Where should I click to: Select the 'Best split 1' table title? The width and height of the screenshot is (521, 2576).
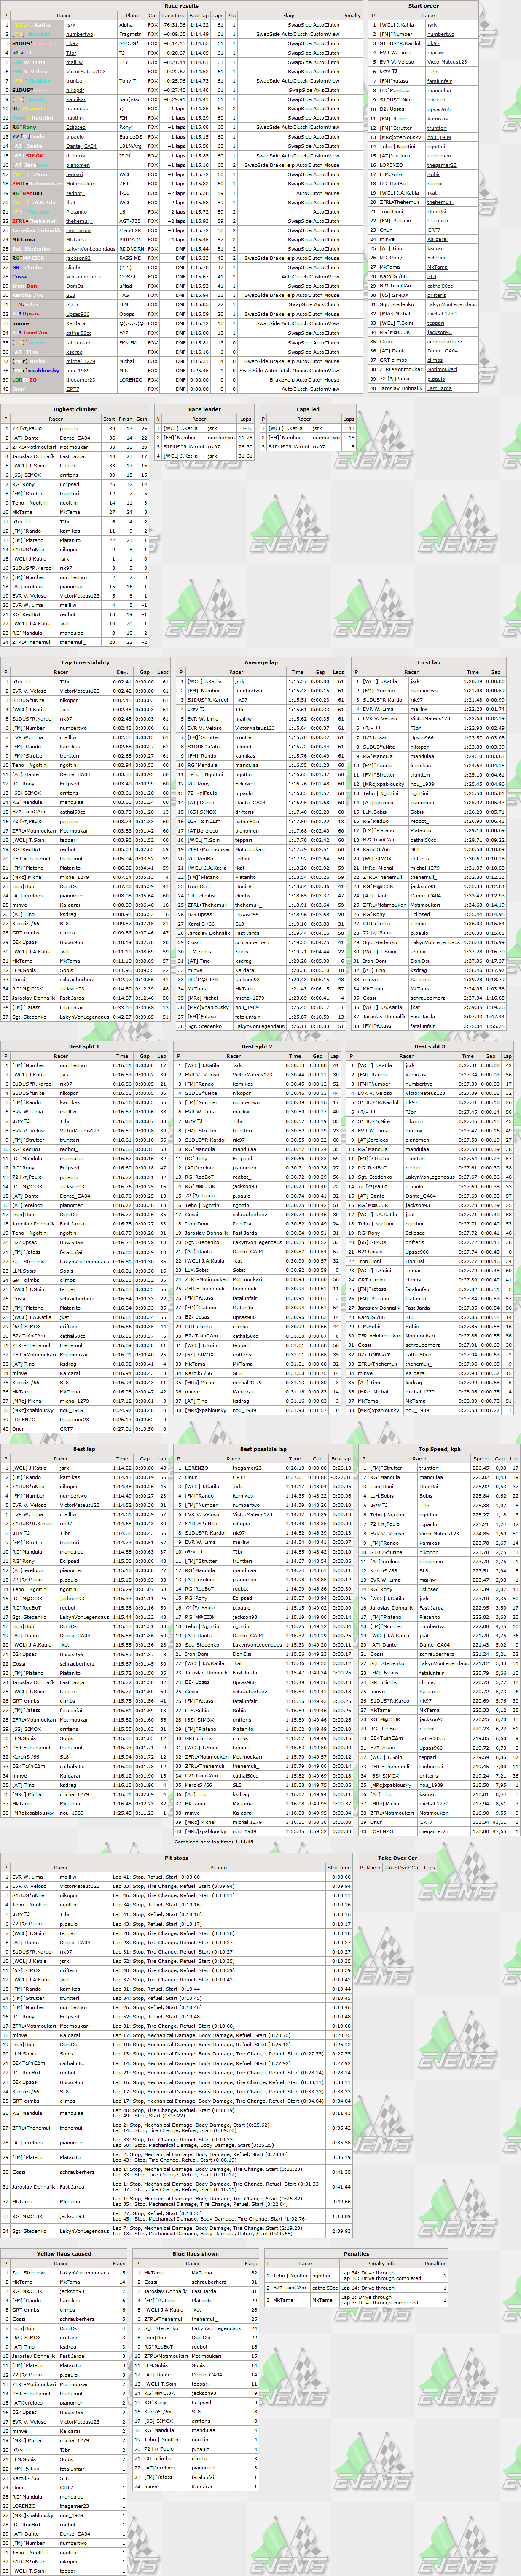(84, 1046)
